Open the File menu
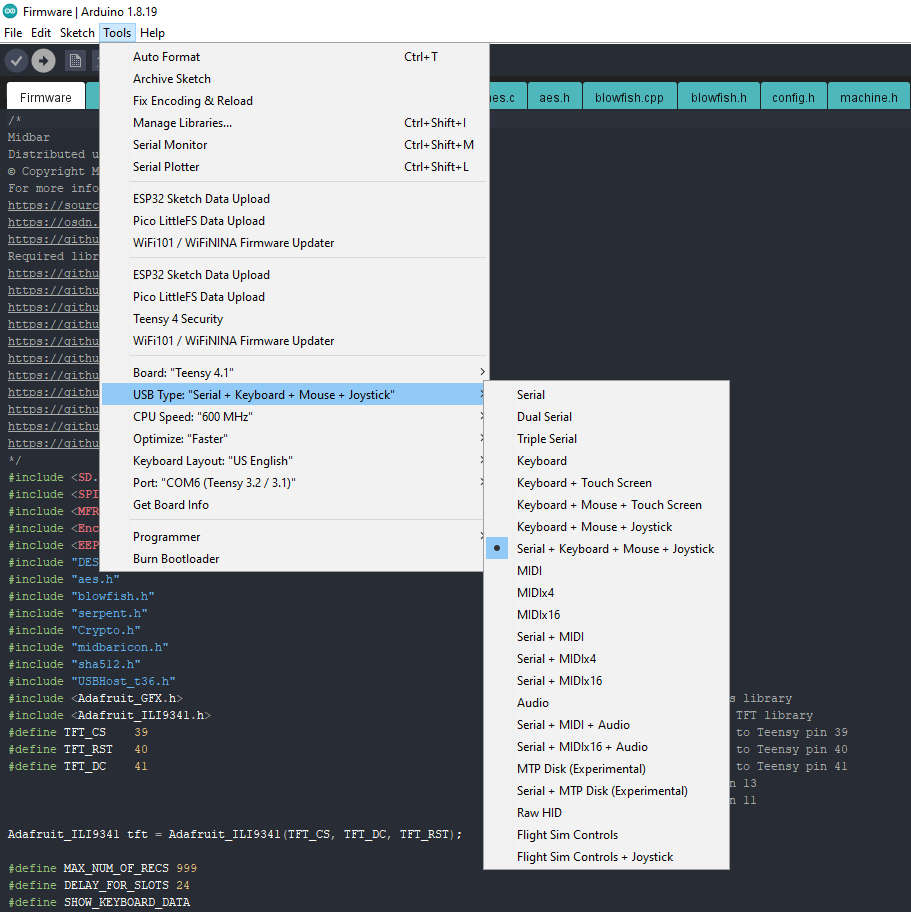The width and height of the screenshot is (911, 912). (x=13, y=33)
